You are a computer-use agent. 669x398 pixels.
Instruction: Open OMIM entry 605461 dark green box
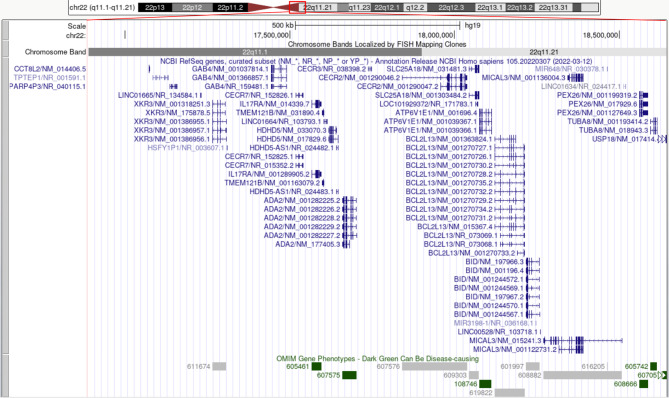(317, 366)
